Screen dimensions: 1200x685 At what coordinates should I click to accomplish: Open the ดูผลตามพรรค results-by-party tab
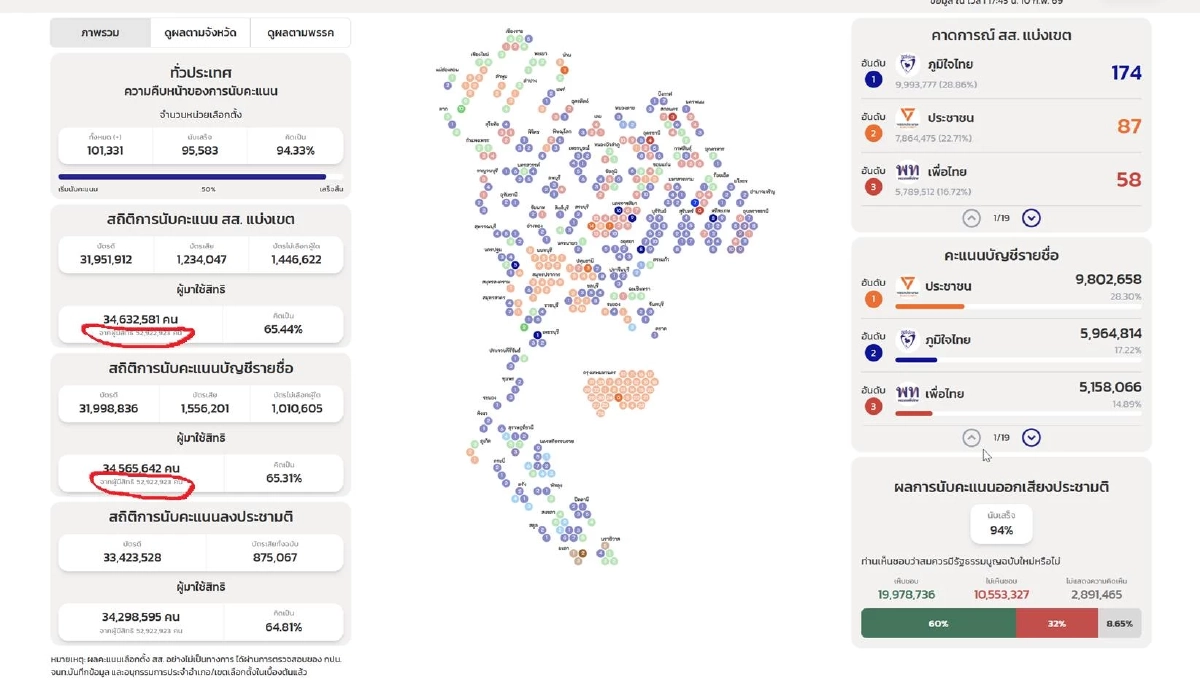tap(300, 33)
